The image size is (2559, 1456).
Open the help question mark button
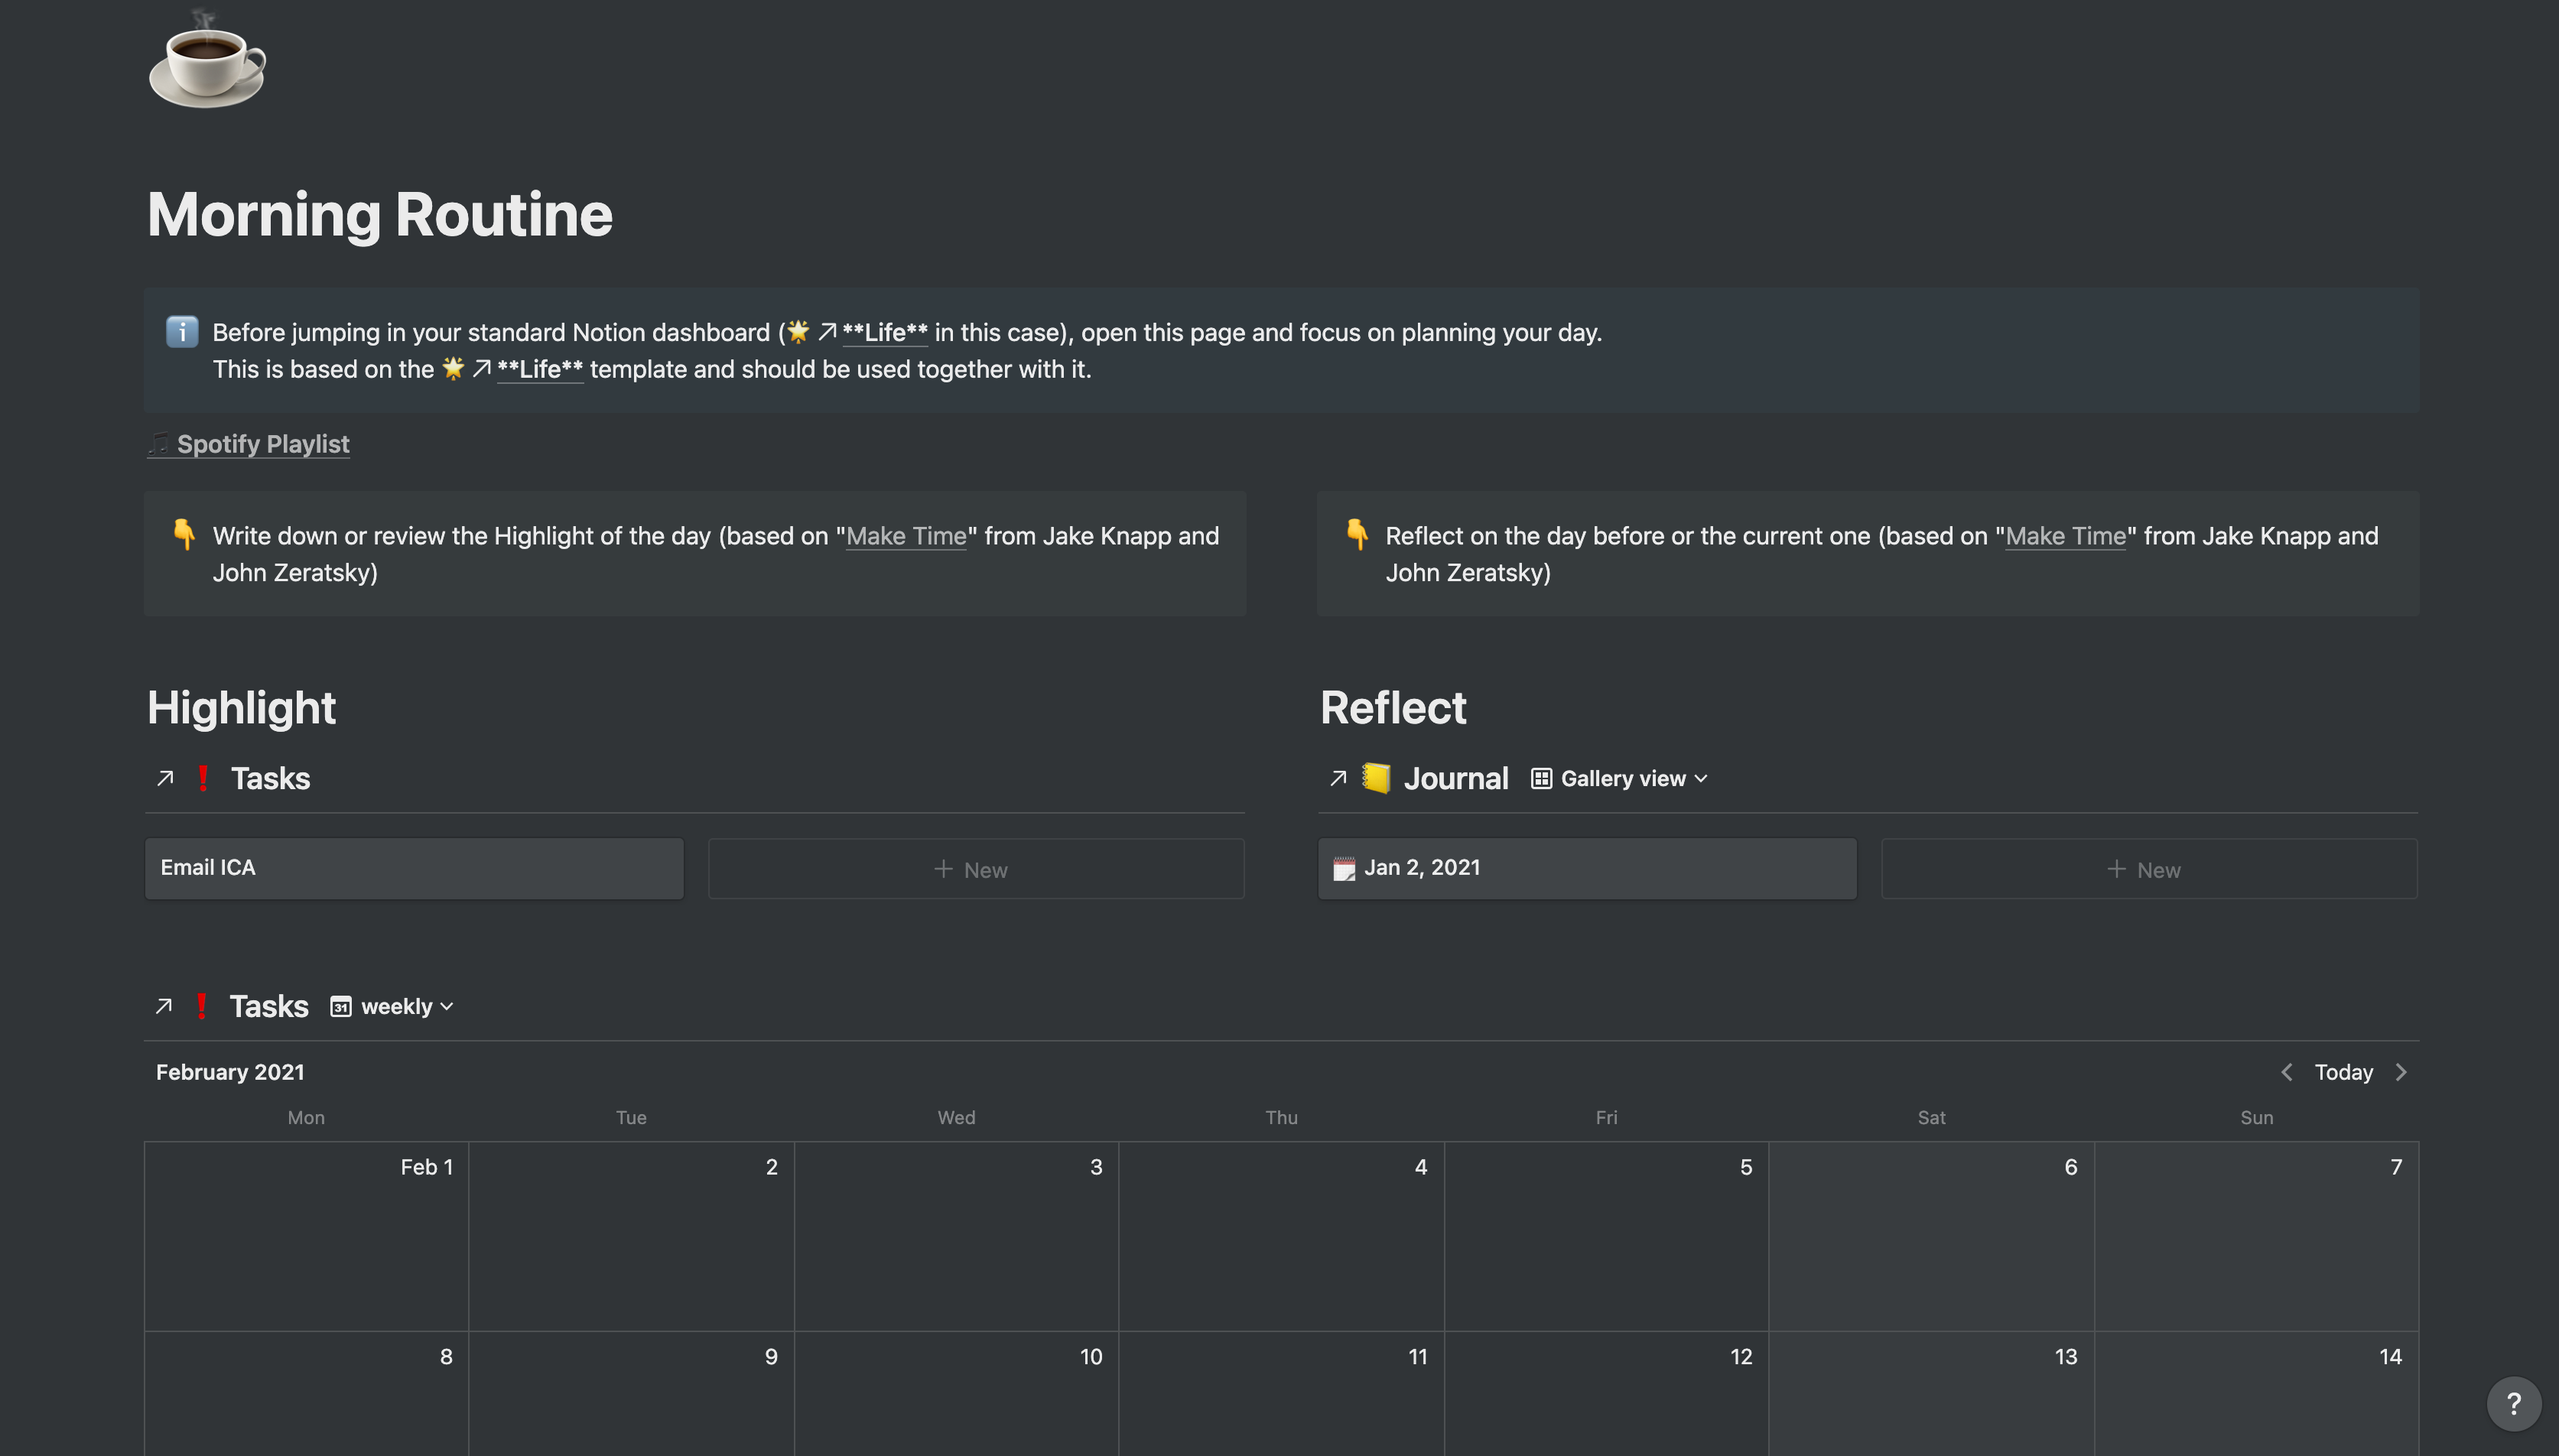click(x=2513, y=1403)
